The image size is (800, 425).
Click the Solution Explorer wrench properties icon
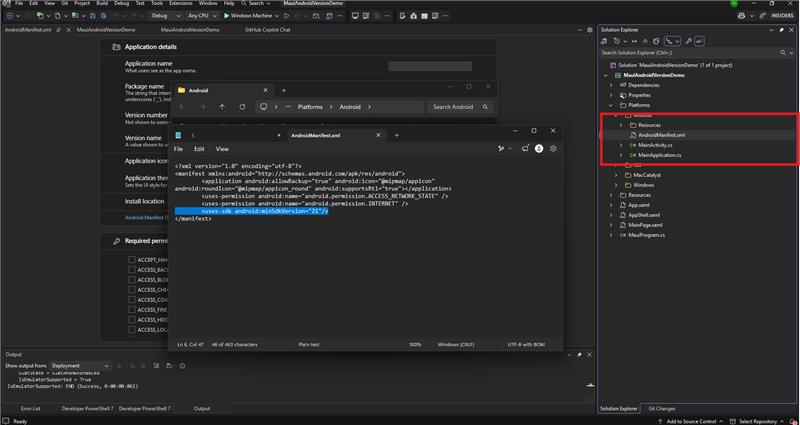688,41
